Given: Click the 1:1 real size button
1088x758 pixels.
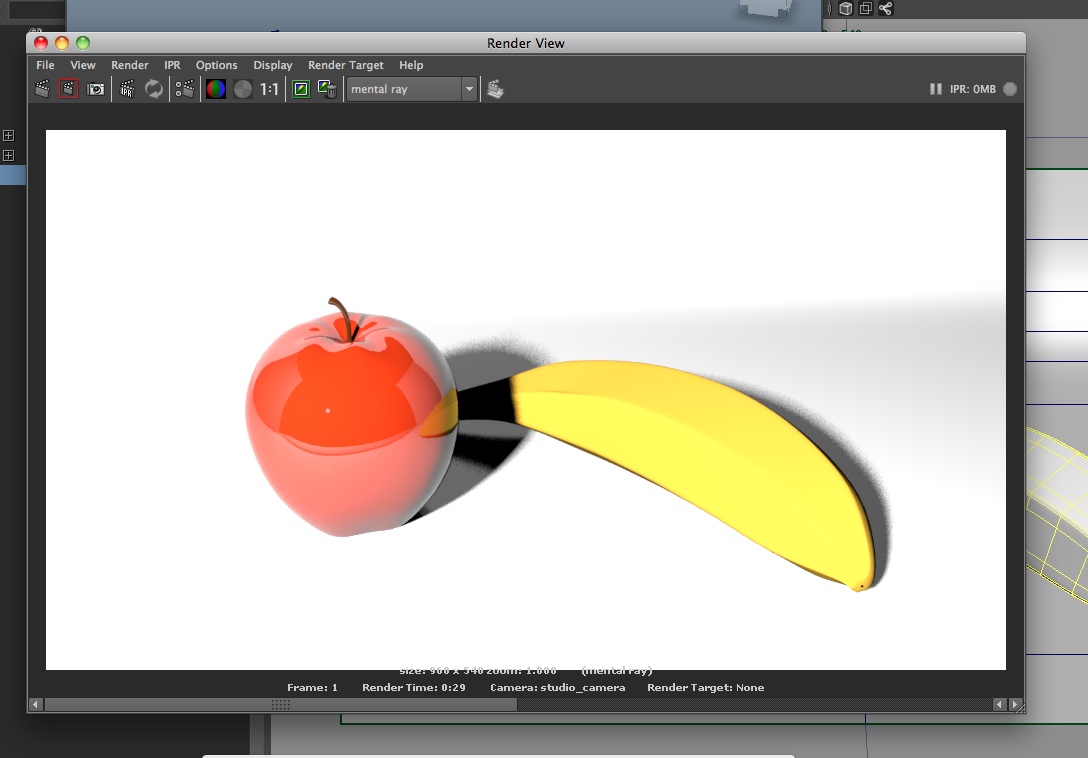Looking at the screenshot, I should click(270, 89).
